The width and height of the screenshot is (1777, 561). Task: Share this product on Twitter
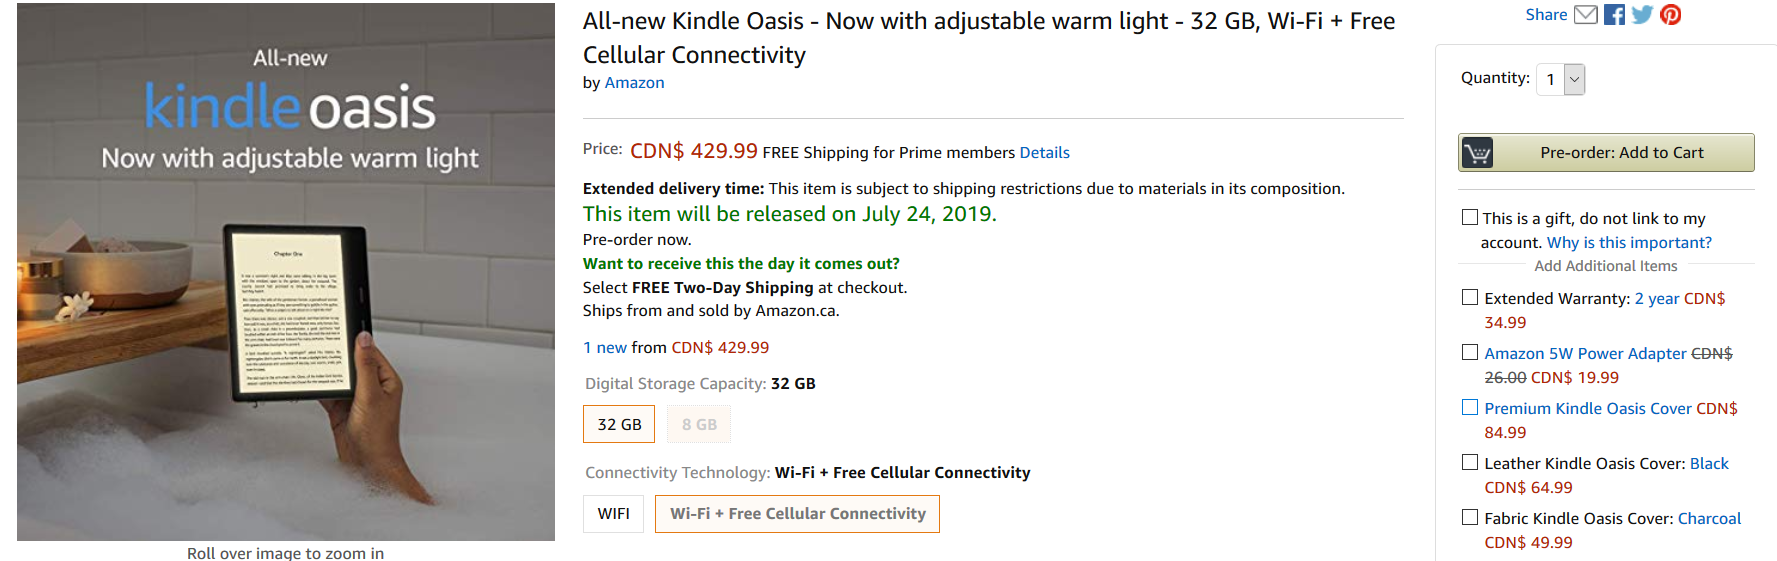[x=1642, y=15]
